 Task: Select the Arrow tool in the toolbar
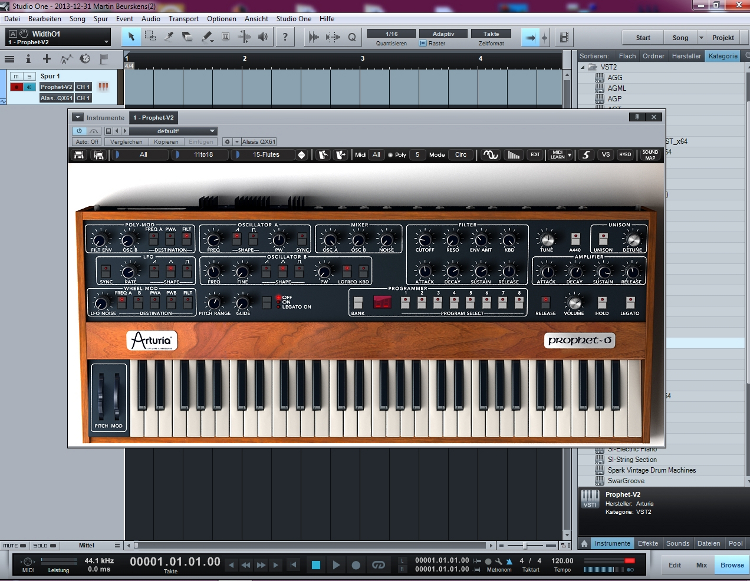[x=131, y=37]
